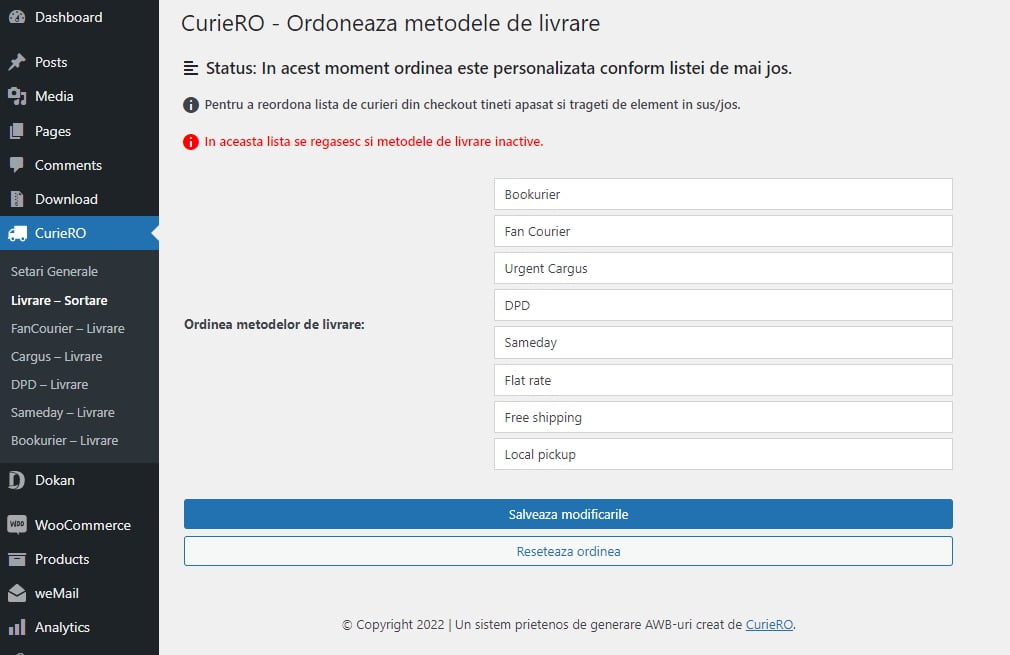
Task: Select the CurieRO truck icon
Action: tap(18, 233)
